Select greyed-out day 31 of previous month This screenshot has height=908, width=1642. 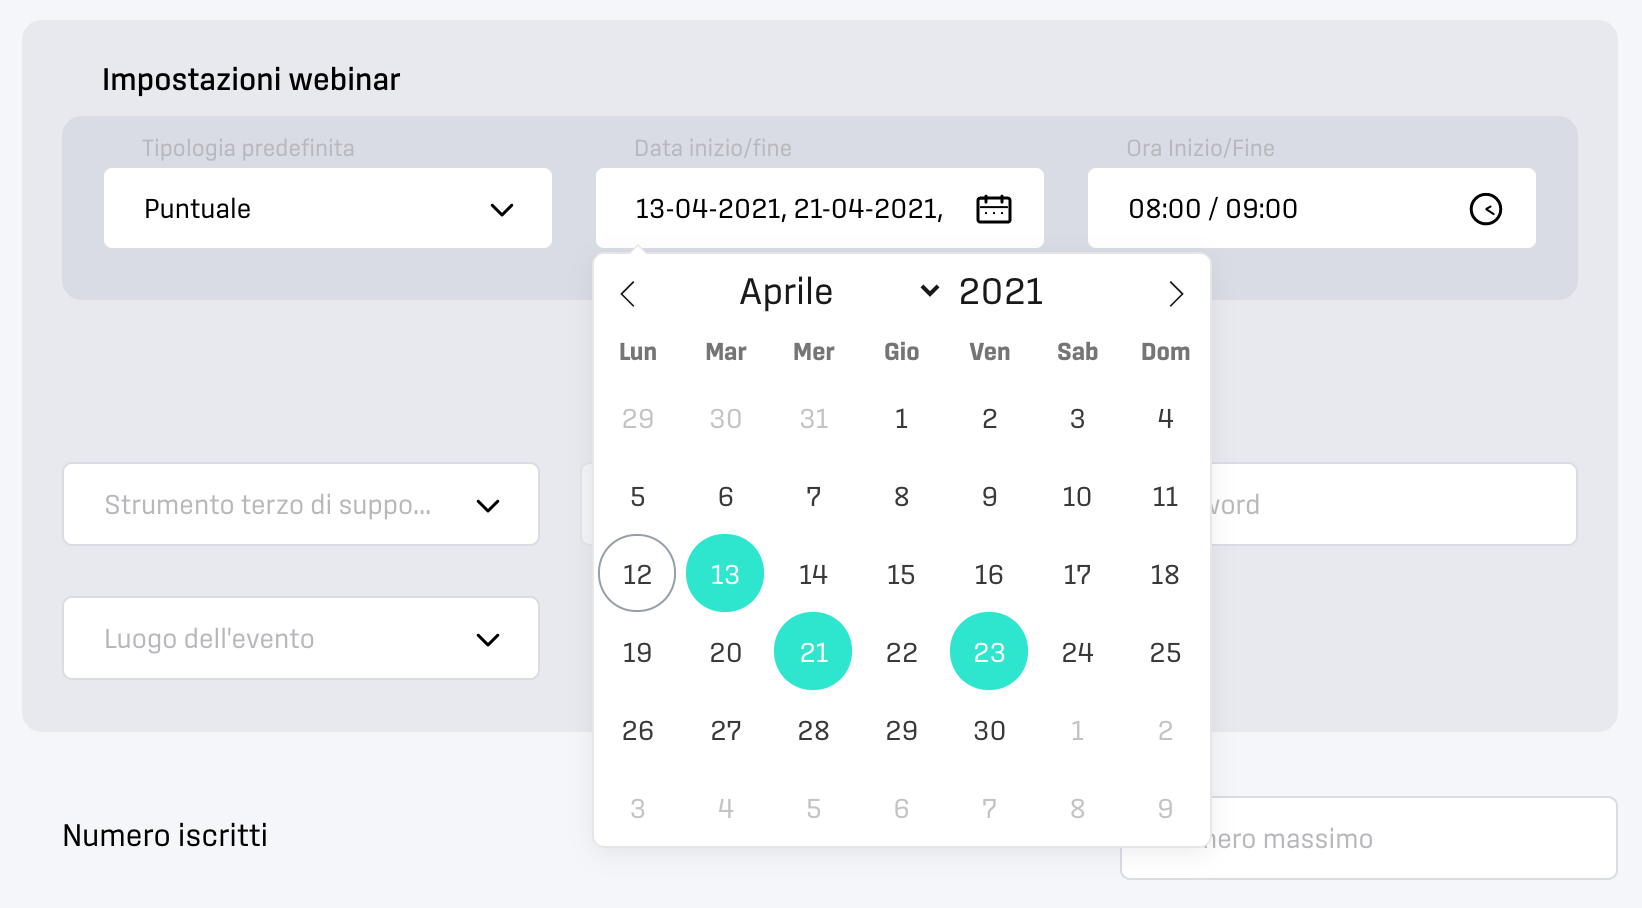(813, 419)
